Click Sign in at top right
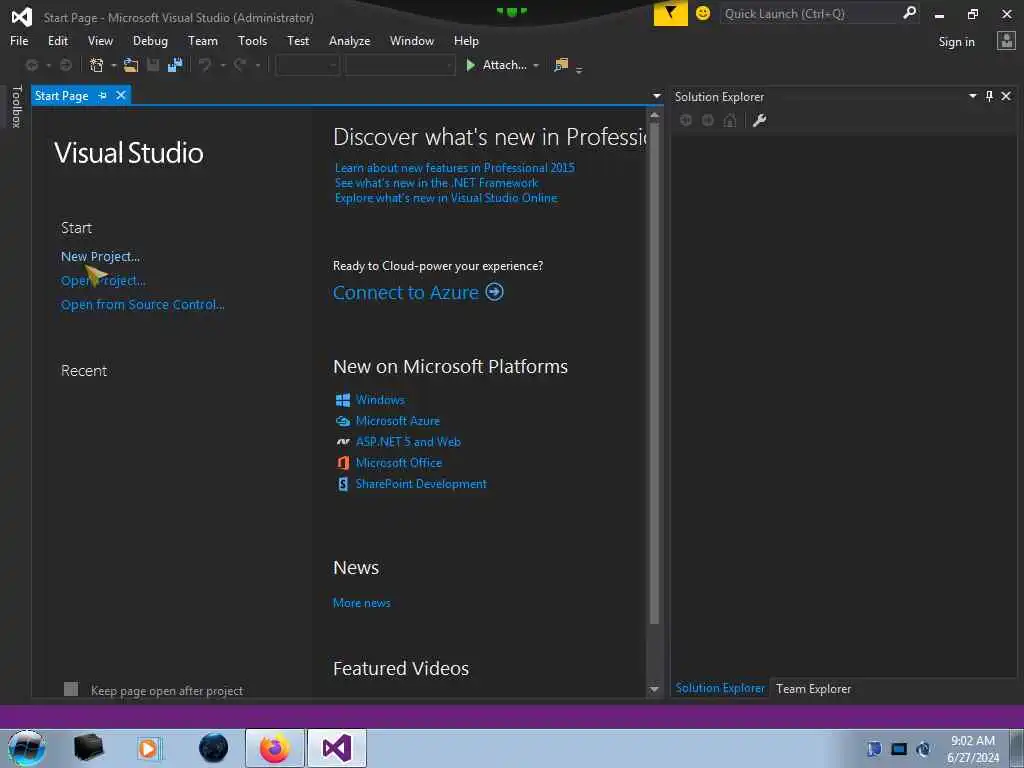This screenshot has width=1024, height=768. [956, 42]
